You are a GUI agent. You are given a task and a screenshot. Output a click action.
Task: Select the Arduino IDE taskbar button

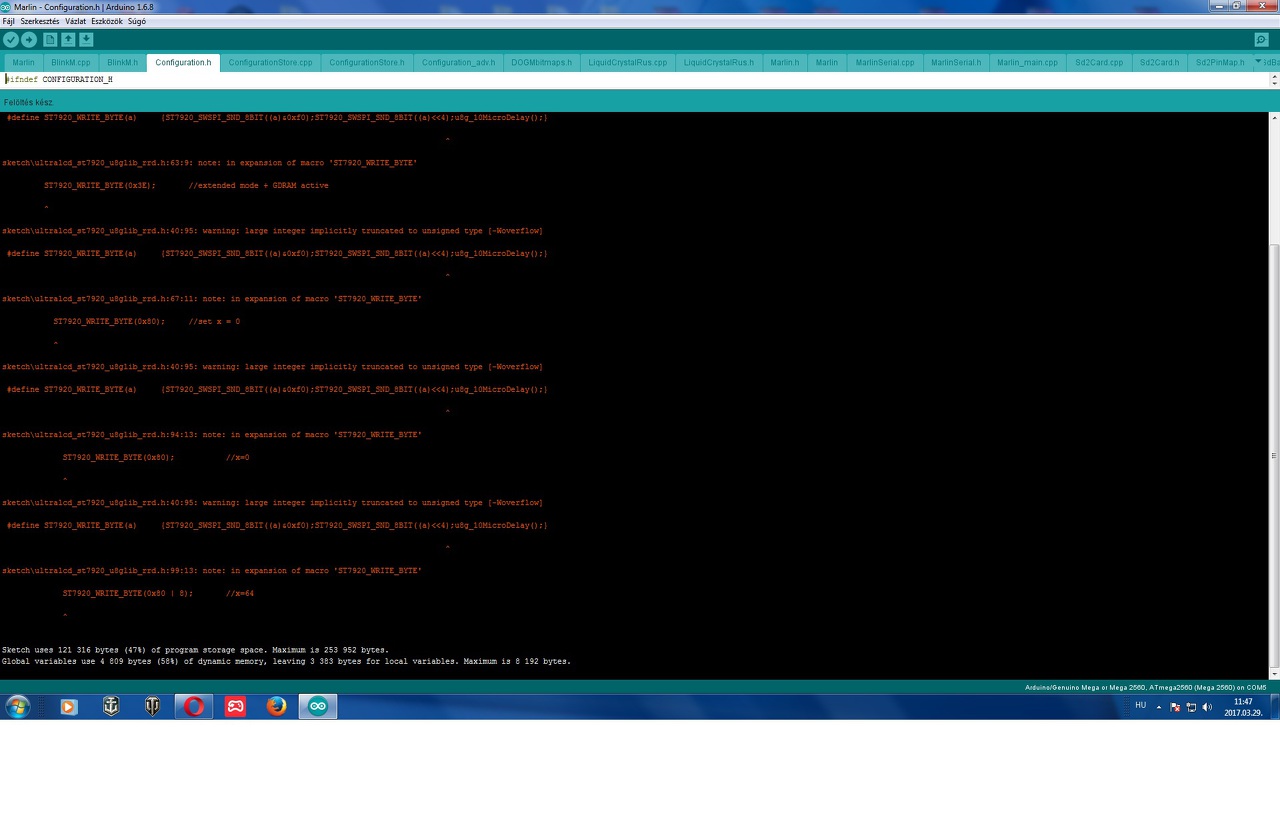click(x=318, y=707)
